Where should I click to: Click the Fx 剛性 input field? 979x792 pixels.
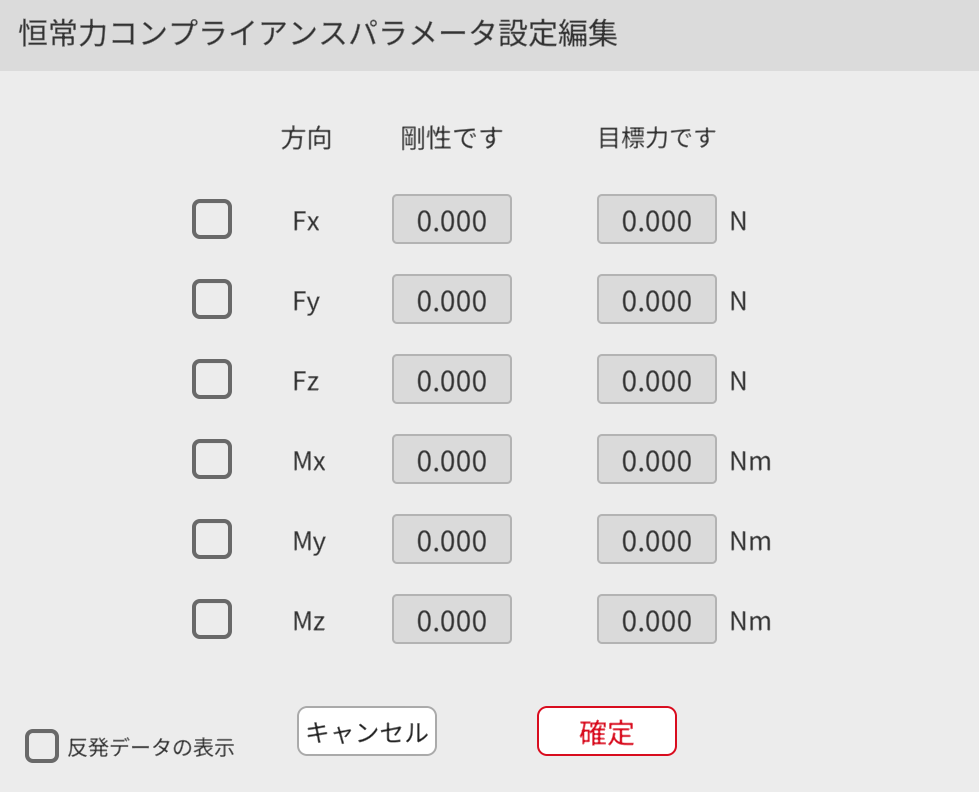tap(452, 220)
